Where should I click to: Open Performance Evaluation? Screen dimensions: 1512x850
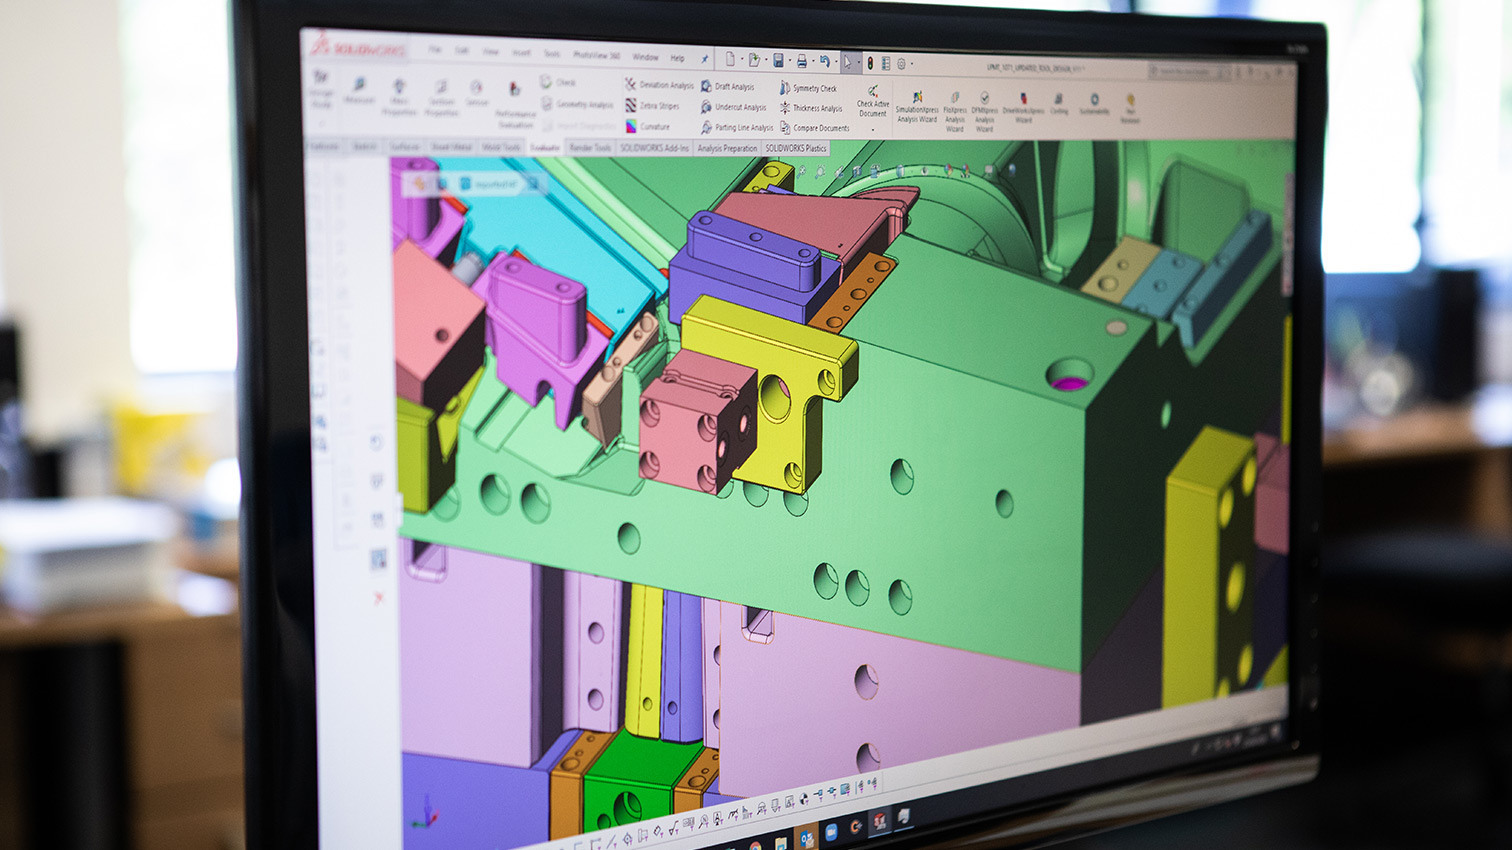tap(515, 104)
